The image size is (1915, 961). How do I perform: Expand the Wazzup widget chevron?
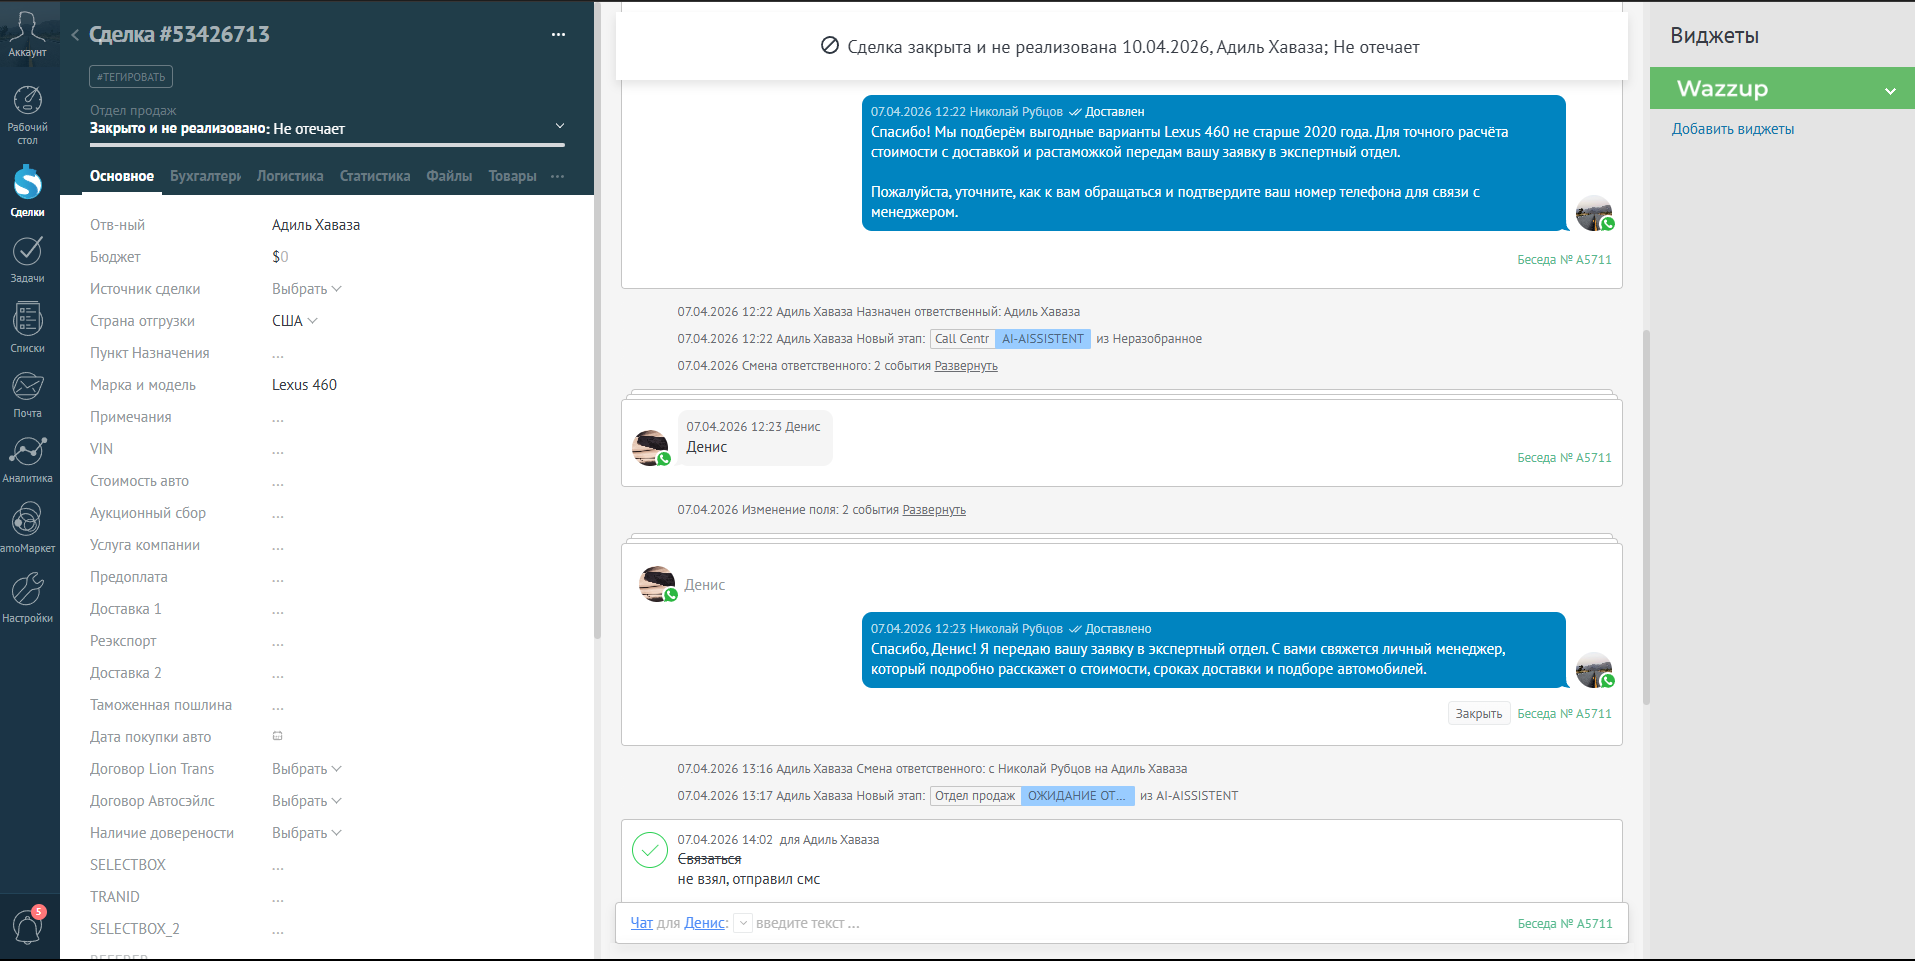pyautogui.click(x=1890, y=91)
